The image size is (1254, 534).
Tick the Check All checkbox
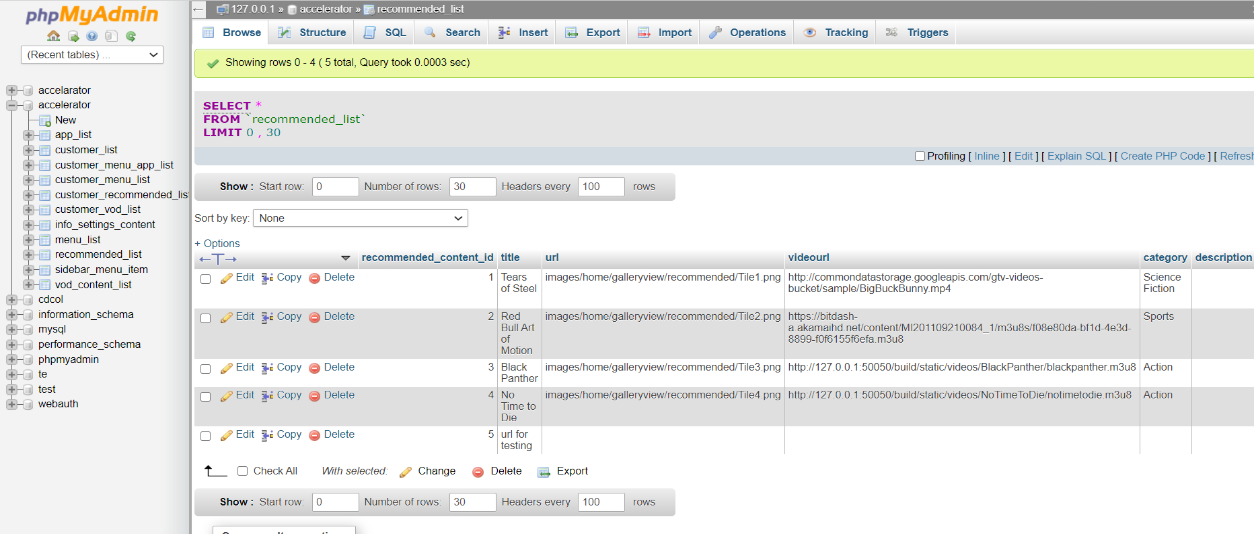[242, 471]
